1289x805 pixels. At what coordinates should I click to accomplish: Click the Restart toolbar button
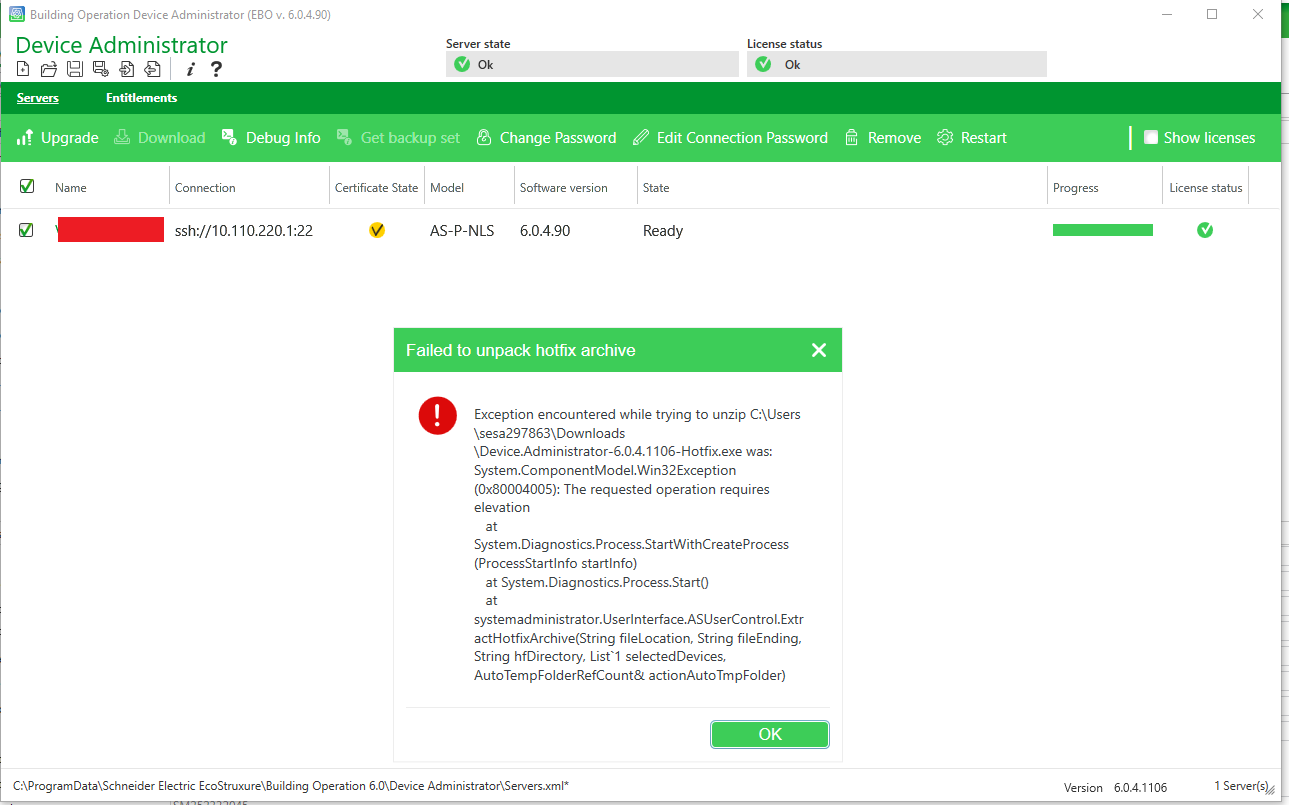click(x=972, y=138)
